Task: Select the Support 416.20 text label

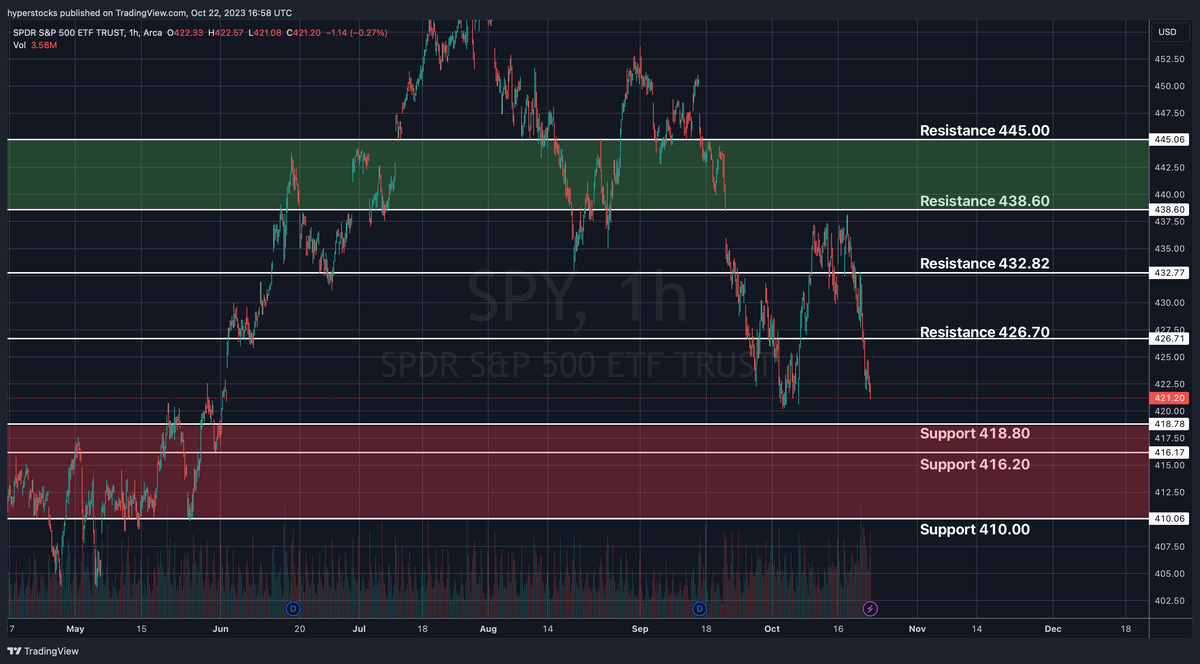Action: click(x=975, y=464)
